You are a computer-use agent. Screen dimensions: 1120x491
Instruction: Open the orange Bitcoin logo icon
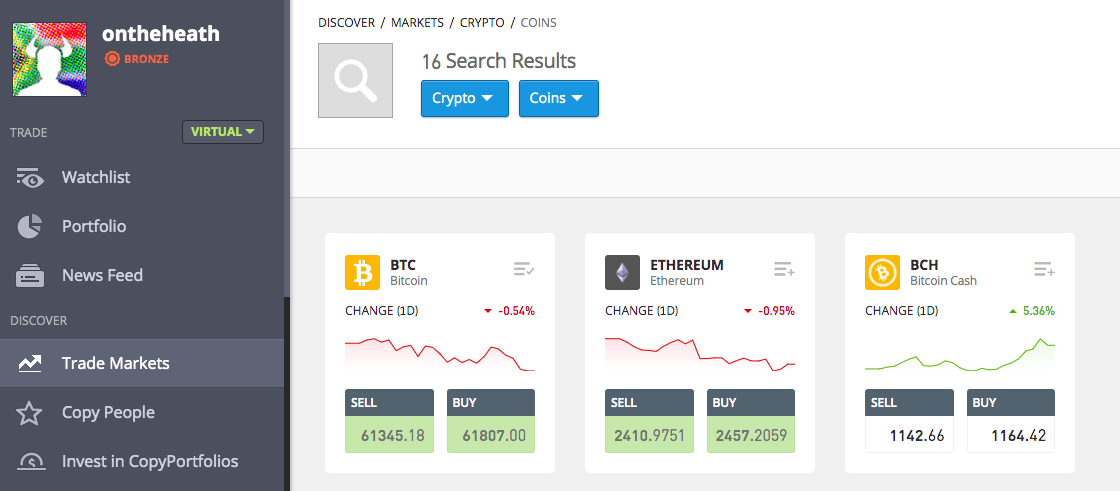pyautogui.click(x=362, y=272)
